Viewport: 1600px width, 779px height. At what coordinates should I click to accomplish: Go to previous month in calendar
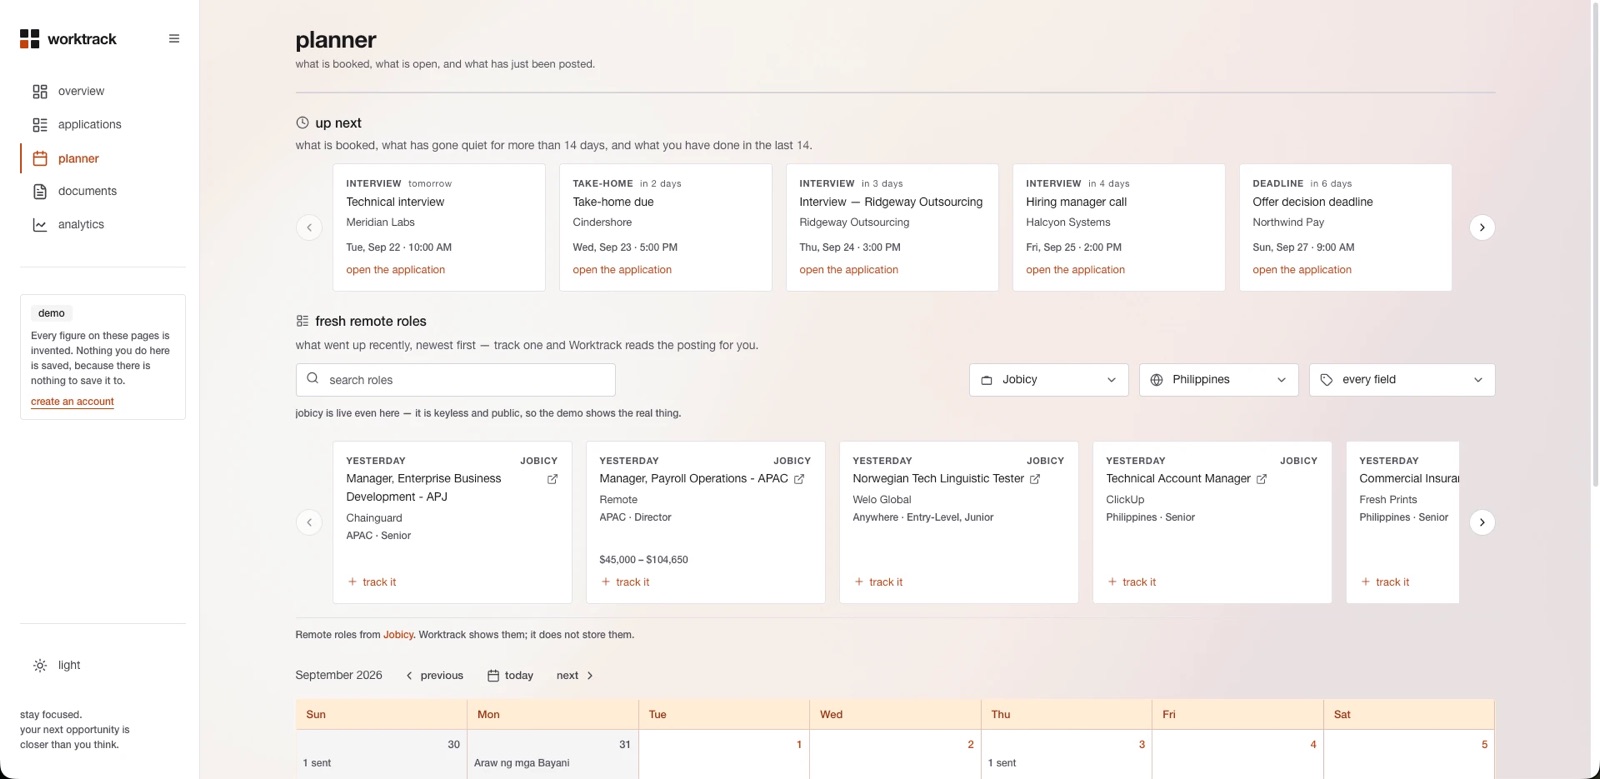[x=434, y=676]
